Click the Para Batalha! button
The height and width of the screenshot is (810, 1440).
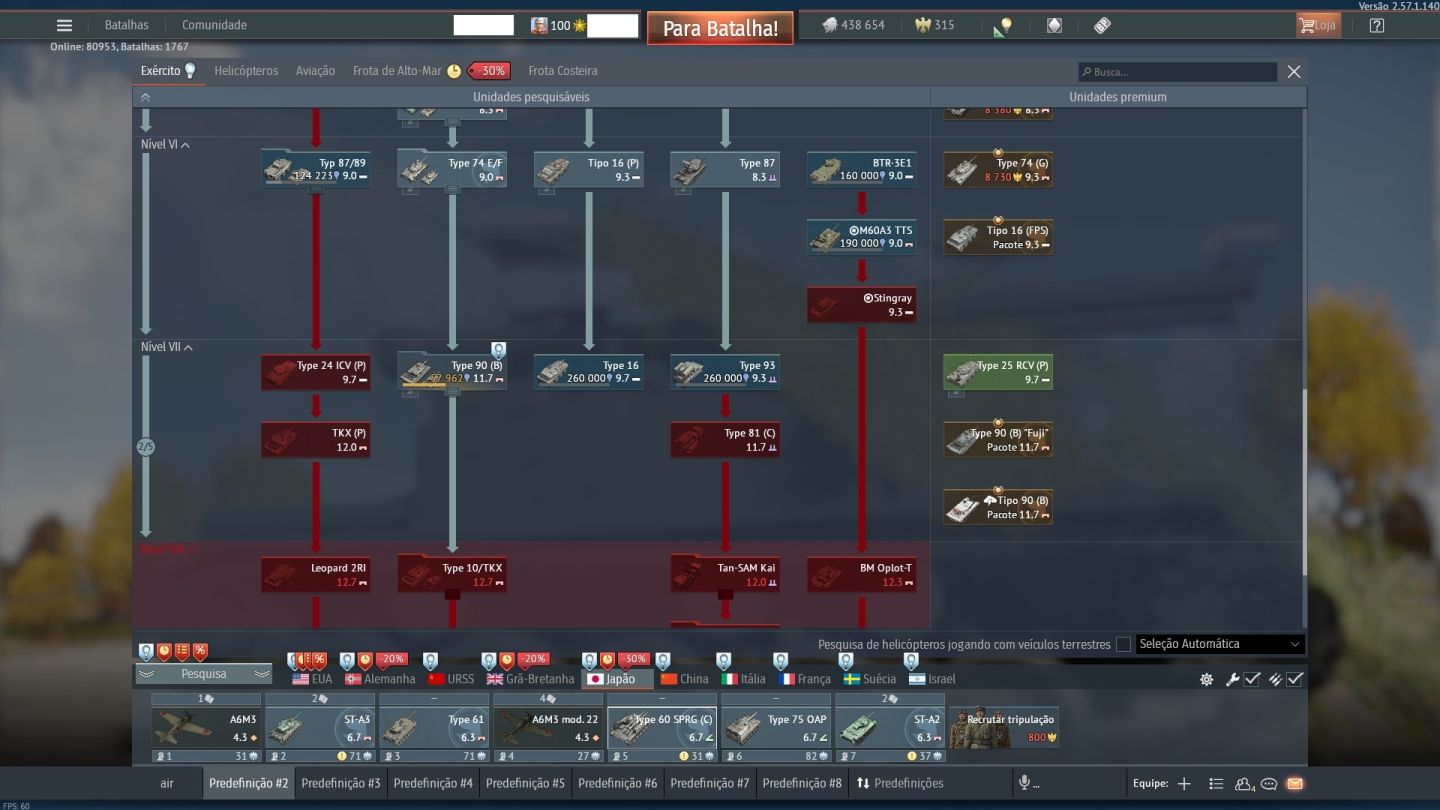click(x=720, y=28)
